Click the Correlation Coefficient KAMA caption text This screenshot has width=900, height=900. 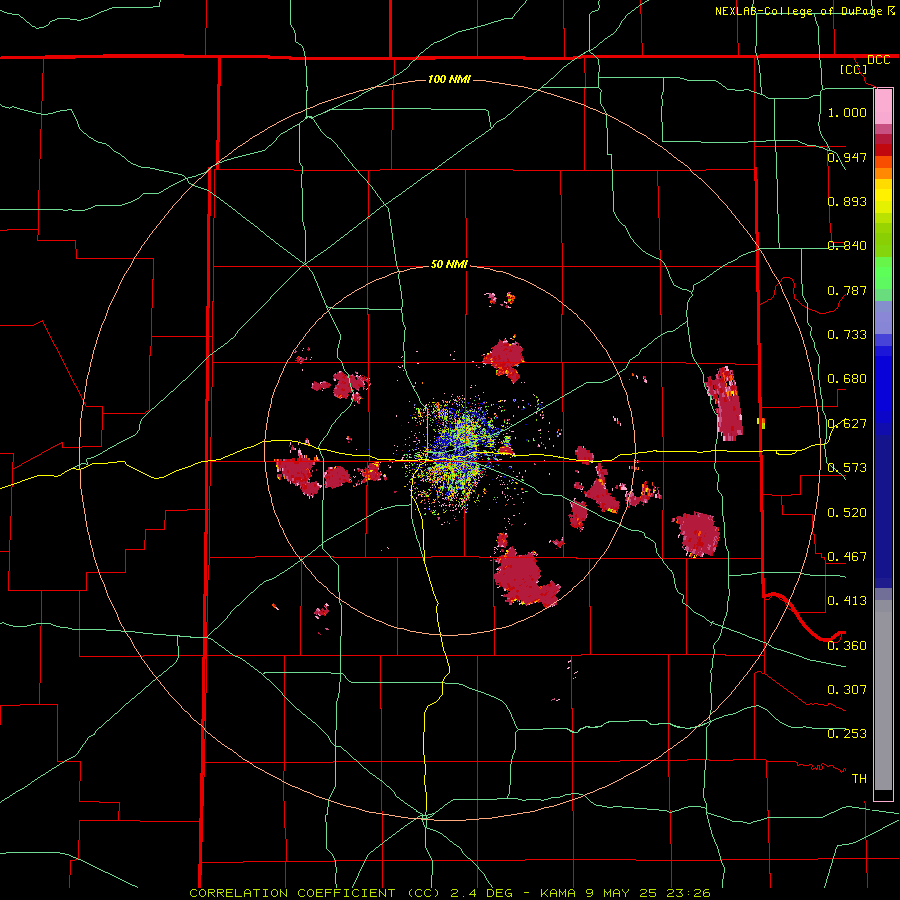(450, 893)
